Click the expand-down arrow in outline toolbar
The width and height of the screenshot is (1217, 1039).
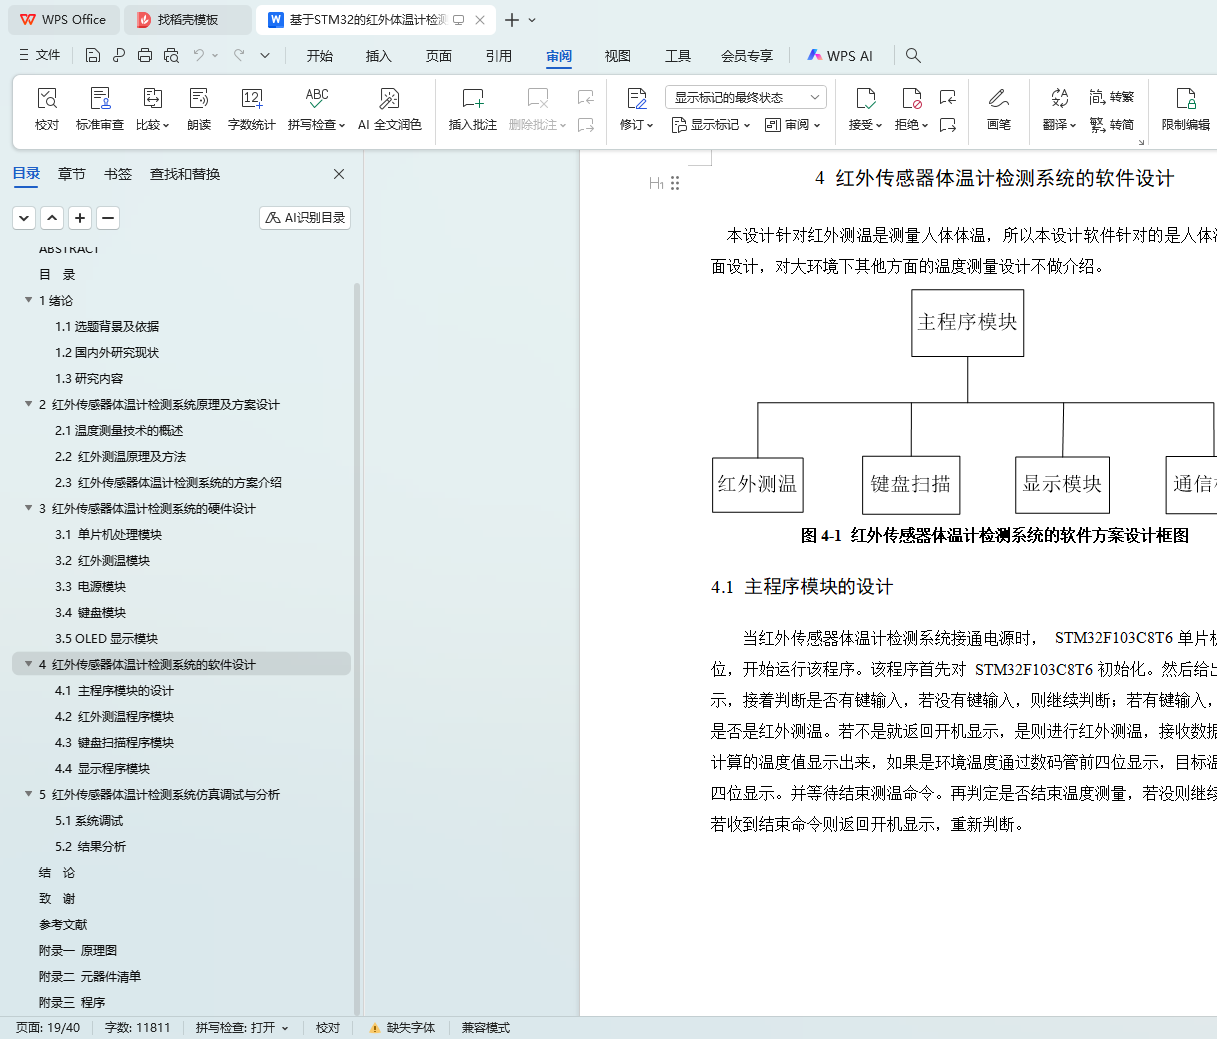24,217
